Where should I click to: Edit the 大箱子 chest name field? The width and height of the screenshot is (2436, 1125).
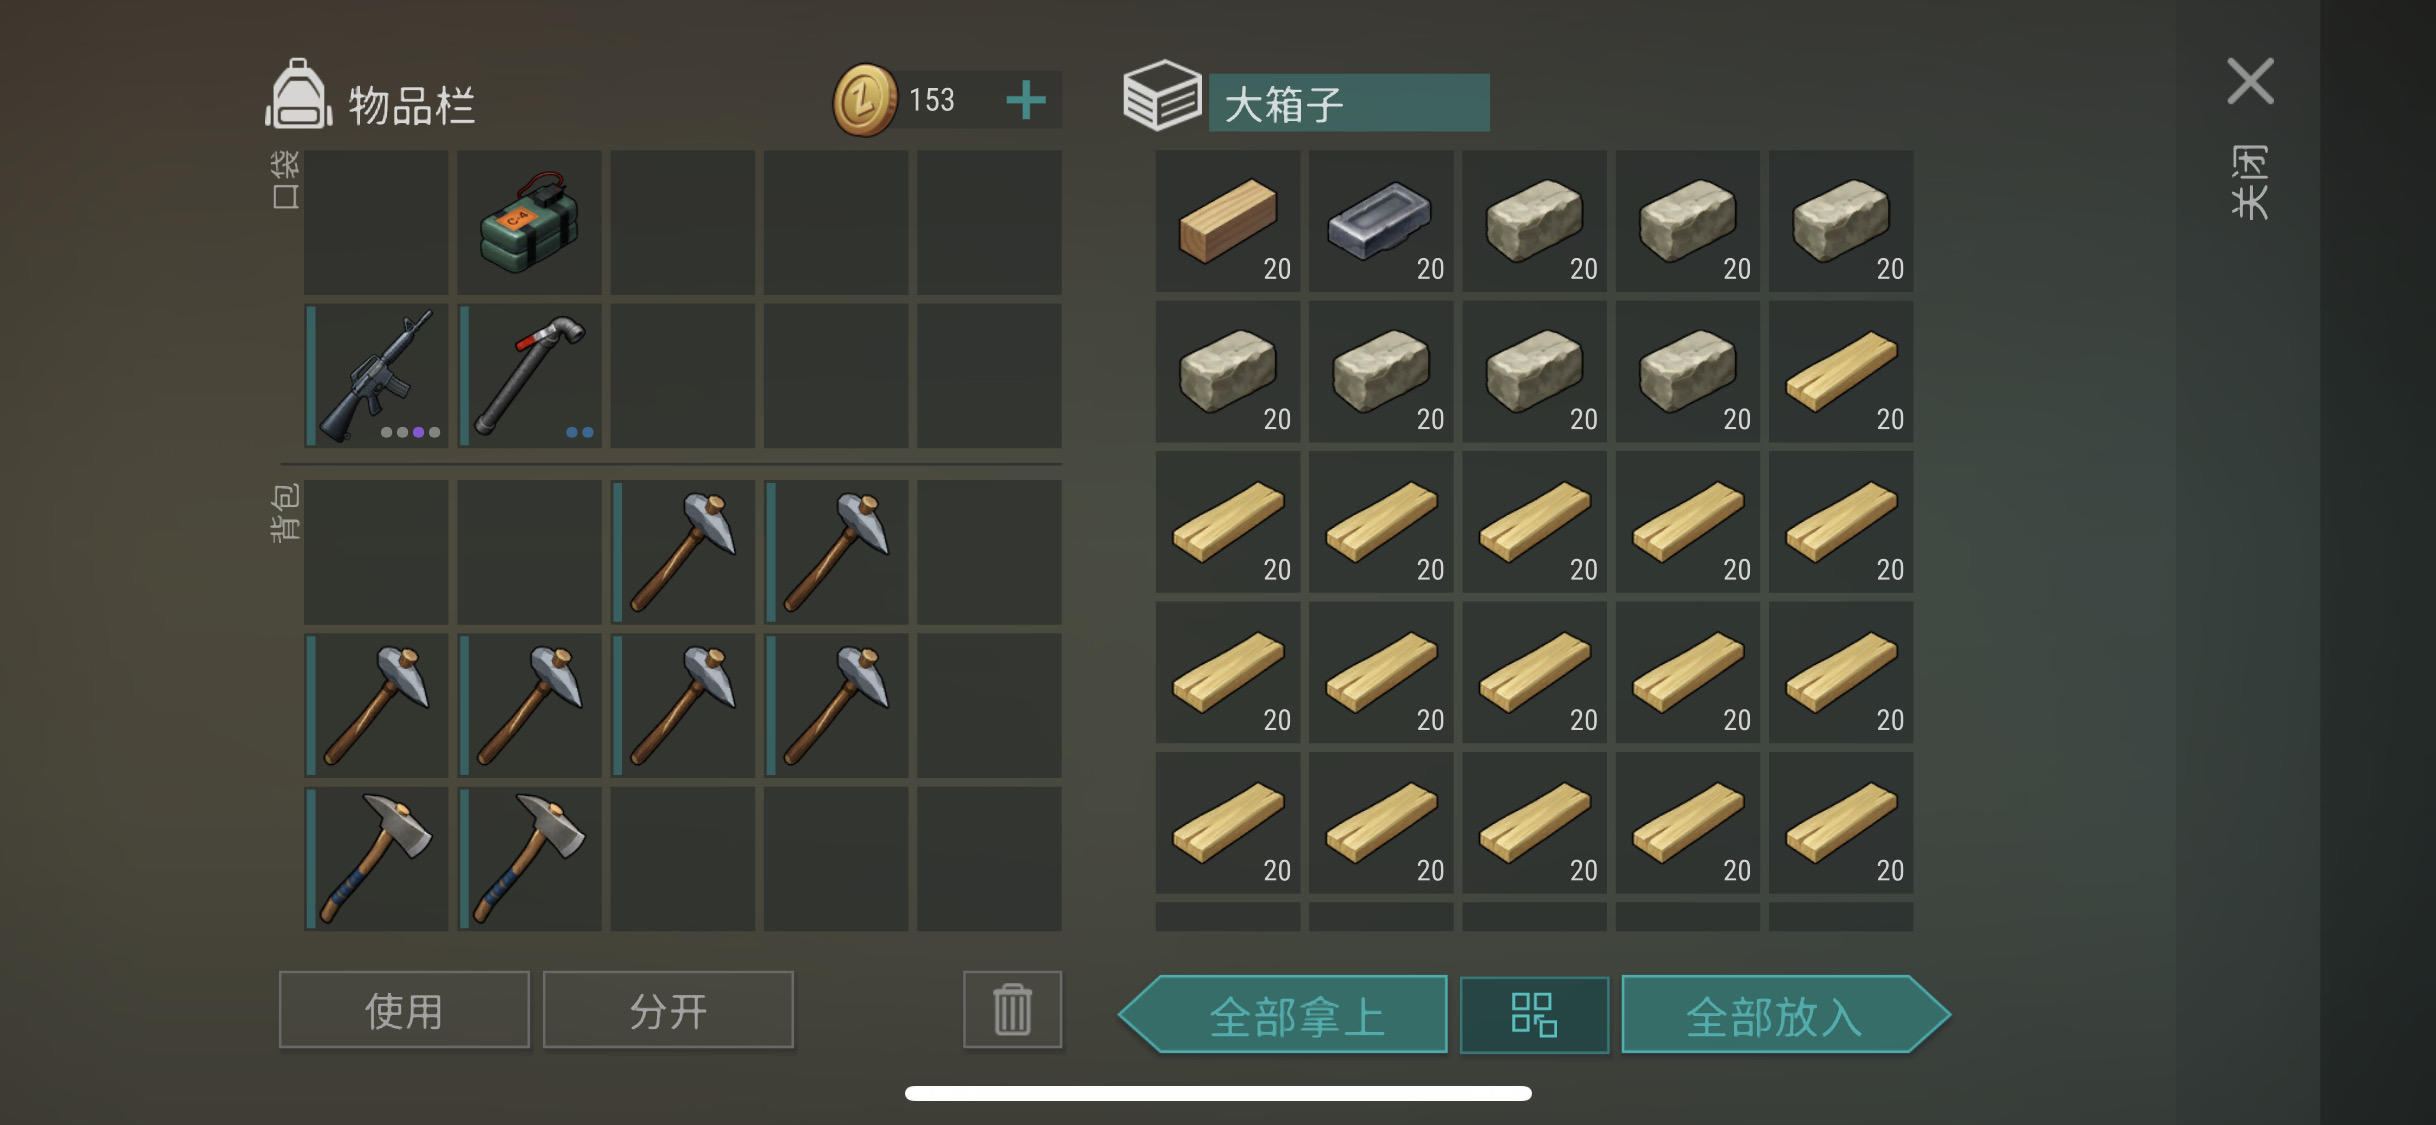[x=1349, y=103]
